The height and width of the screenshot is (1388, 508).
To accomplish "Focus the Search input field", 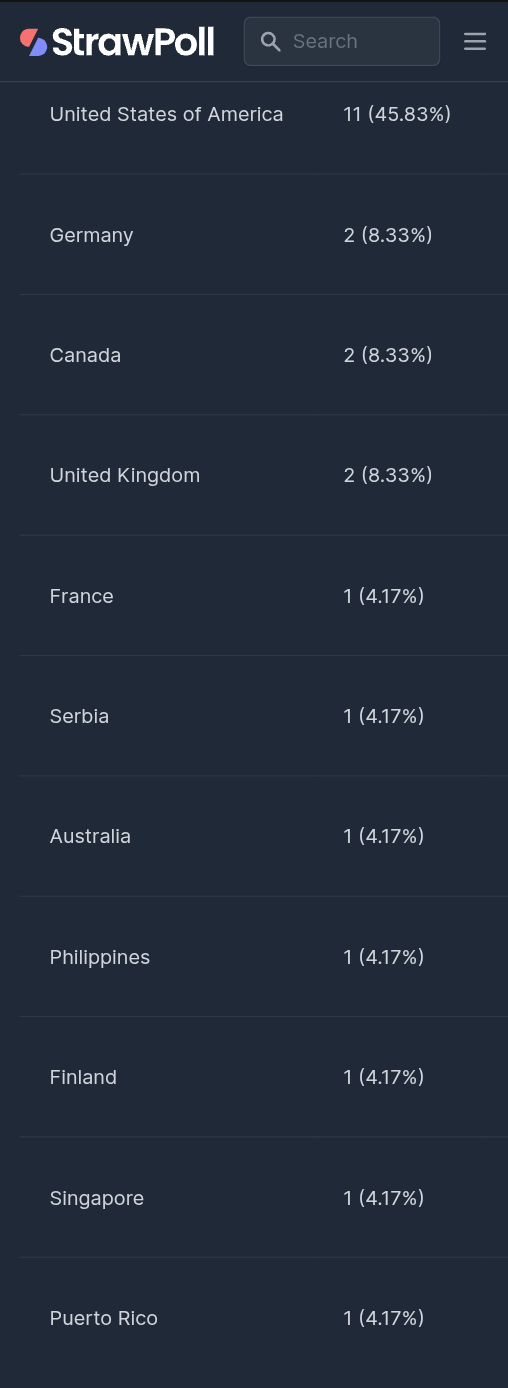I will coord(342,41).
